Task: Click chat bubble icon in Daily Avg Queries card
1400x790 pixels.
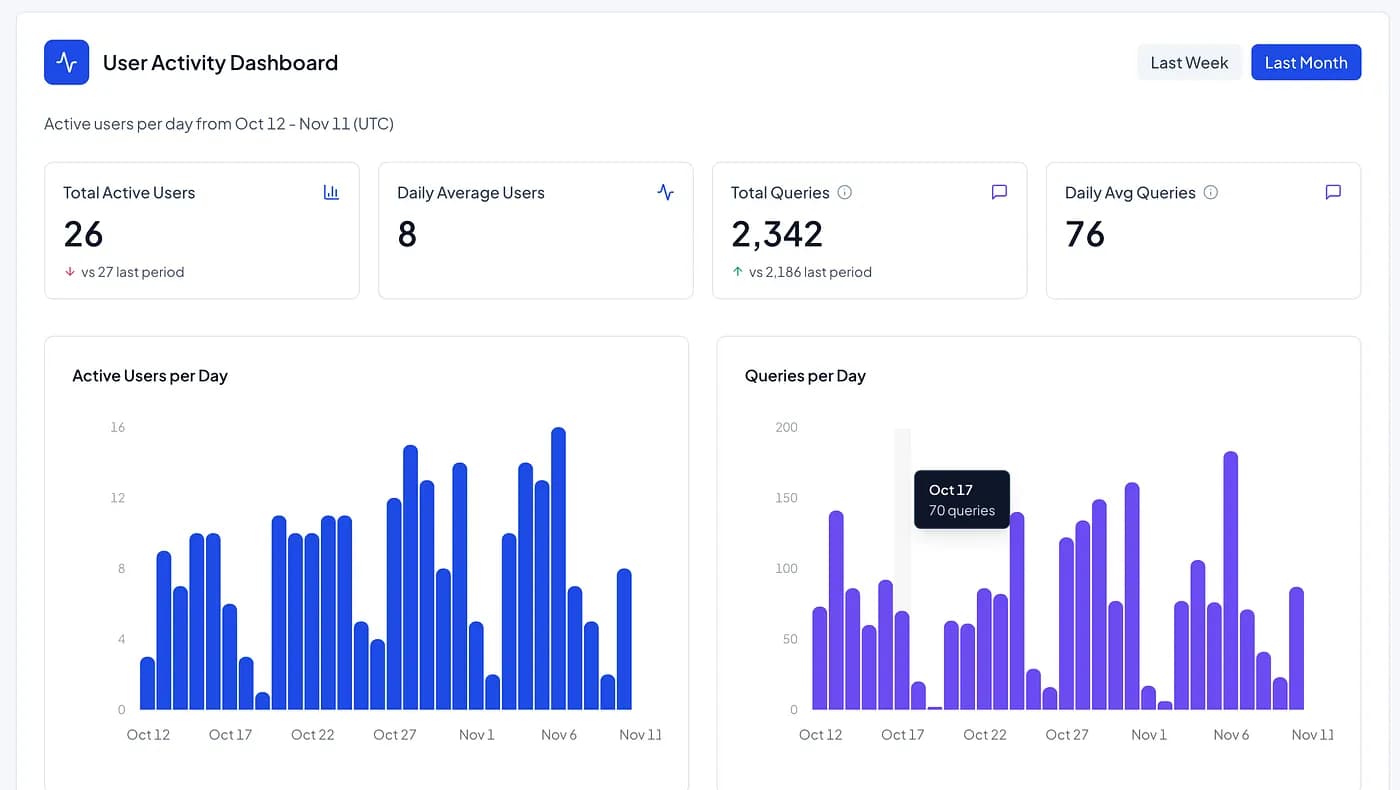Action: coord(1333,192)
